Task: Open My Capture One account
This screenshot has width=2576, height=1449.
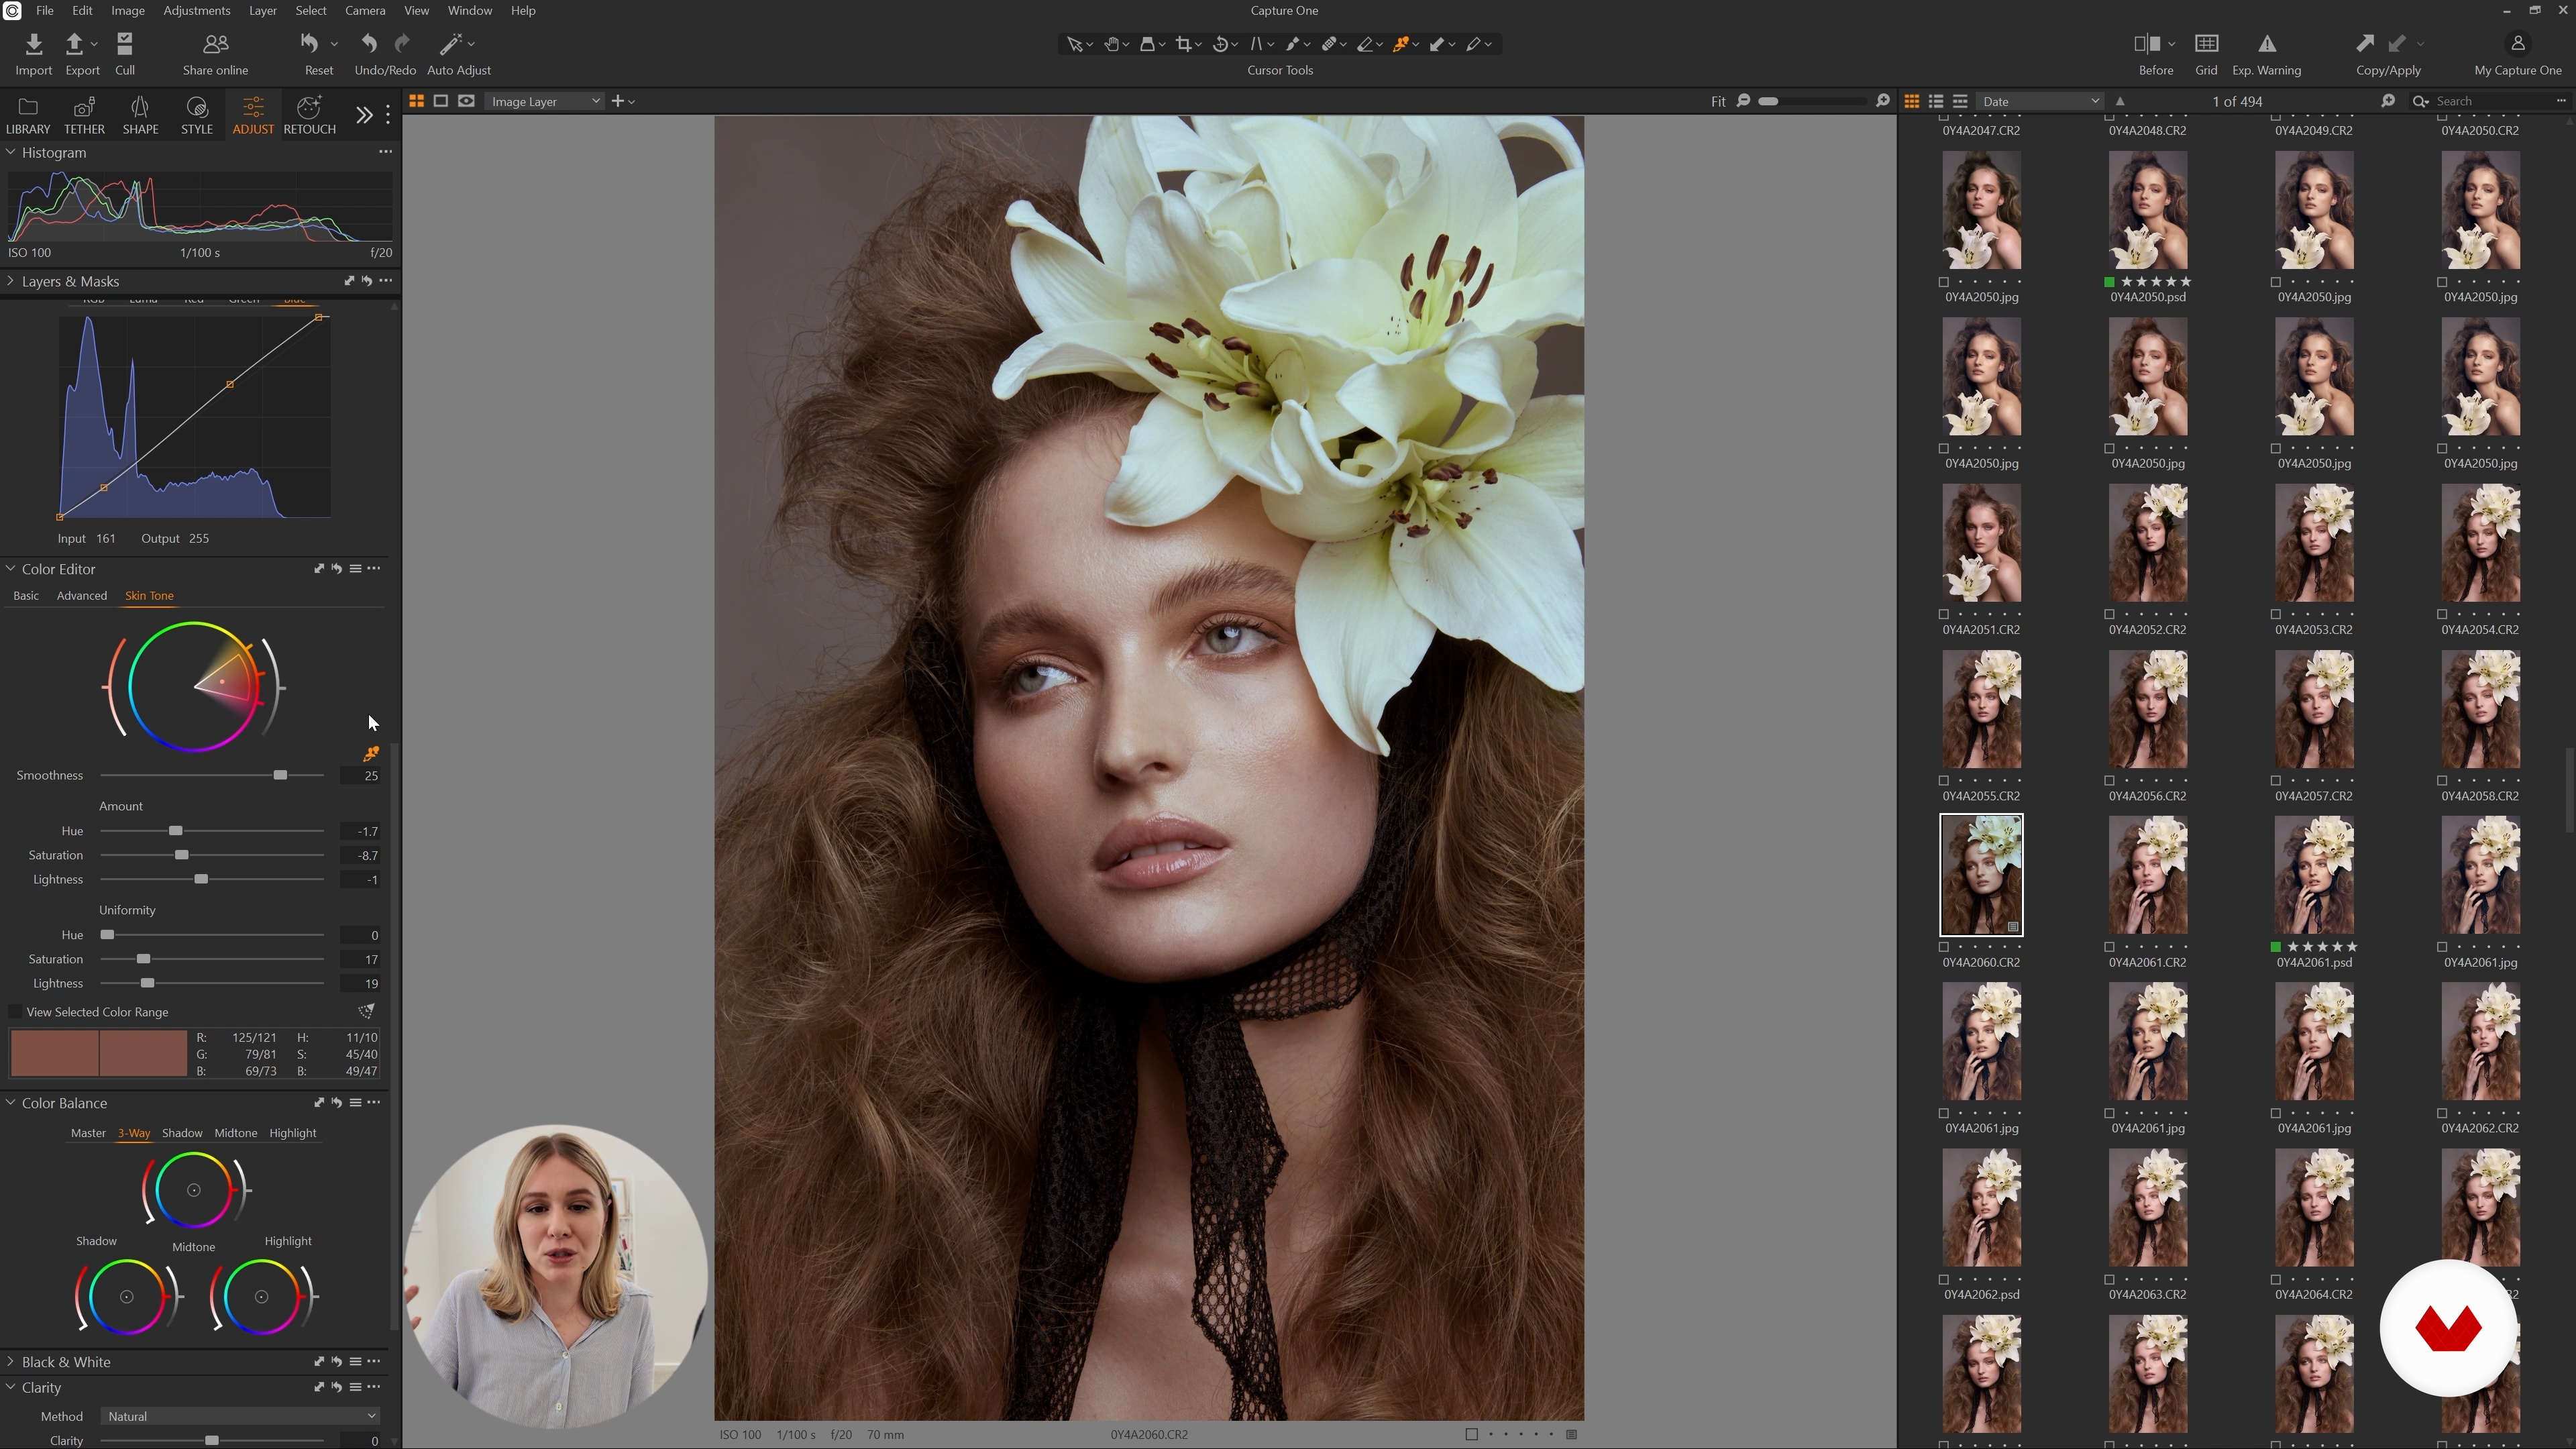Action: [x=2517, y=44]
